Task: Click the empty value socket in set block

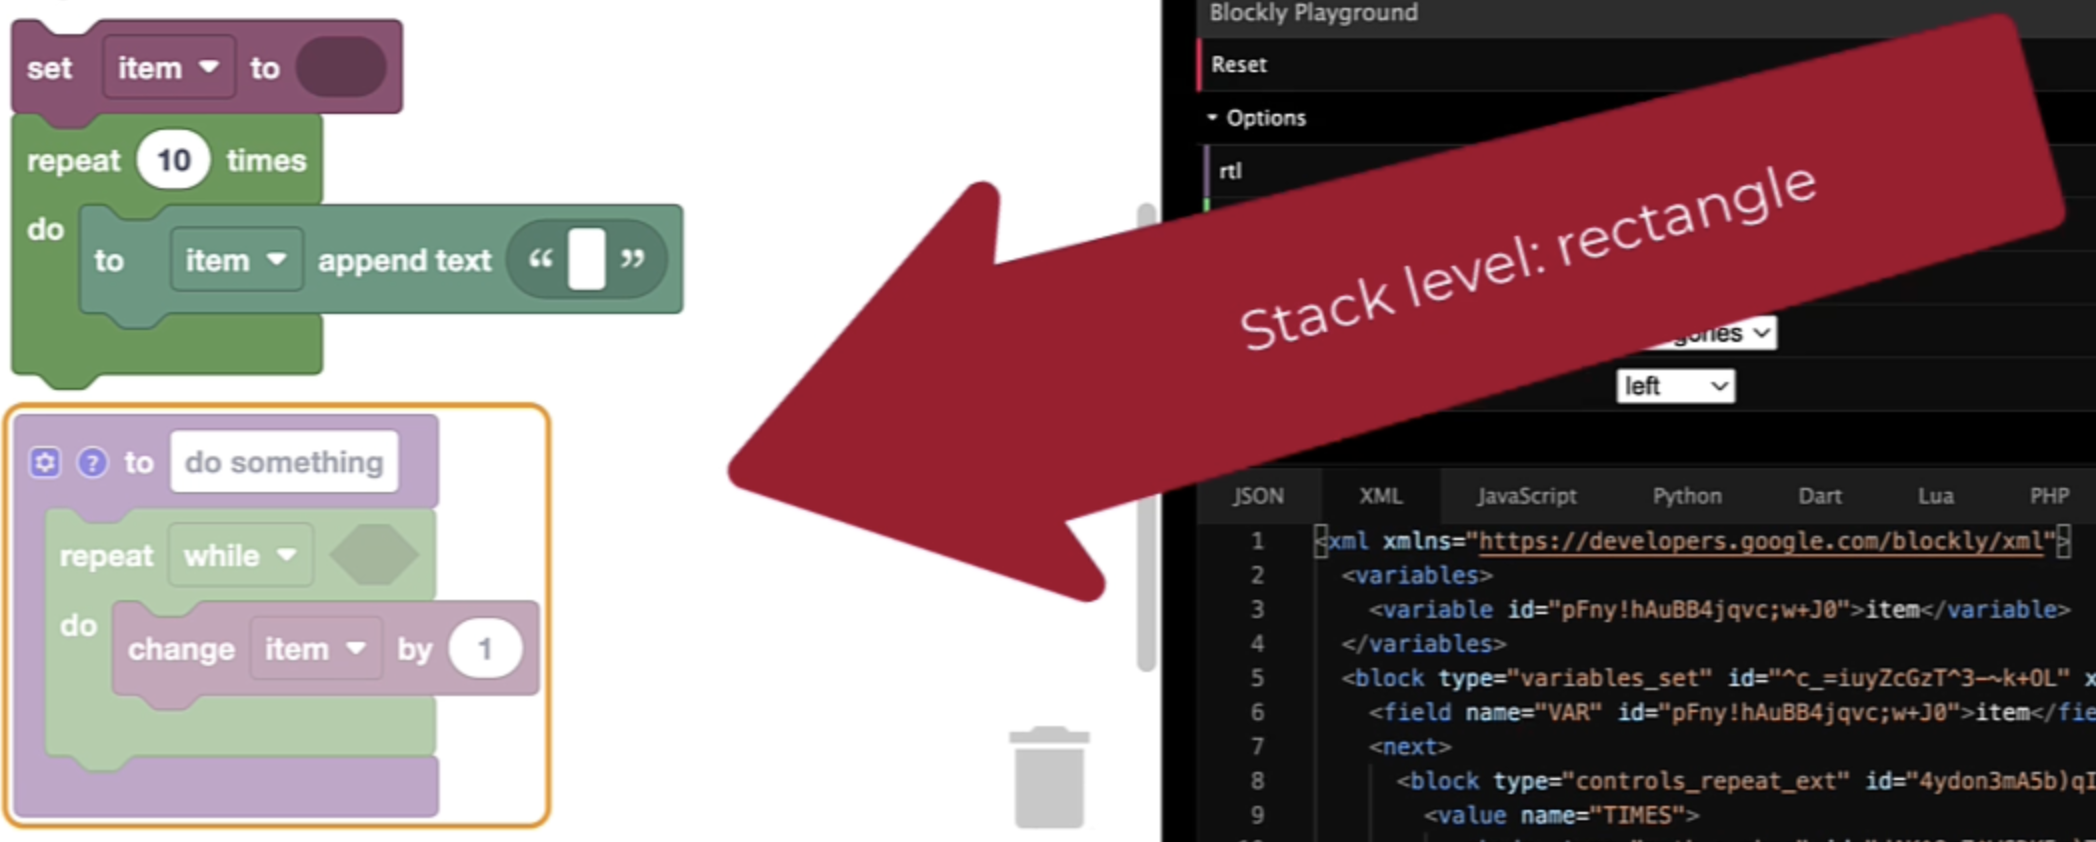Action: click(341, 68)
